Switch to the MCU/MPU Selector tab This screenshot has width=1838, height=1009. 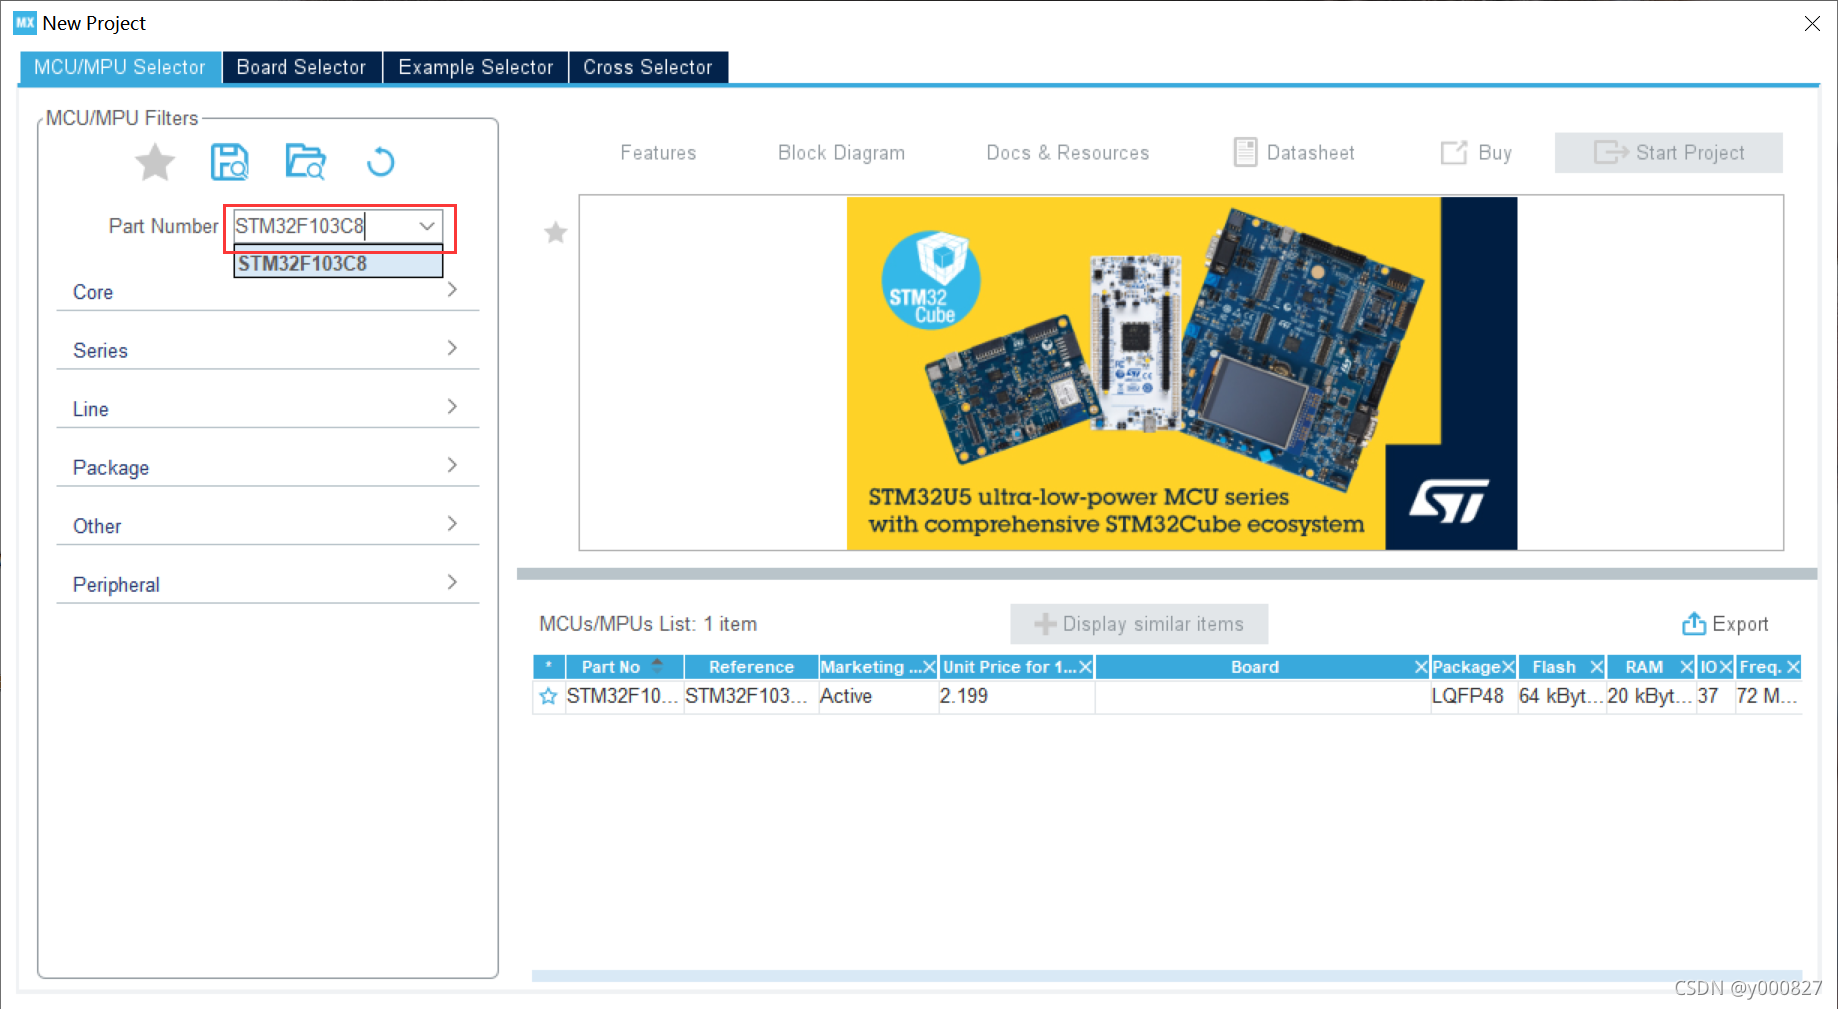pyautogui.click(x=120, y=67)
